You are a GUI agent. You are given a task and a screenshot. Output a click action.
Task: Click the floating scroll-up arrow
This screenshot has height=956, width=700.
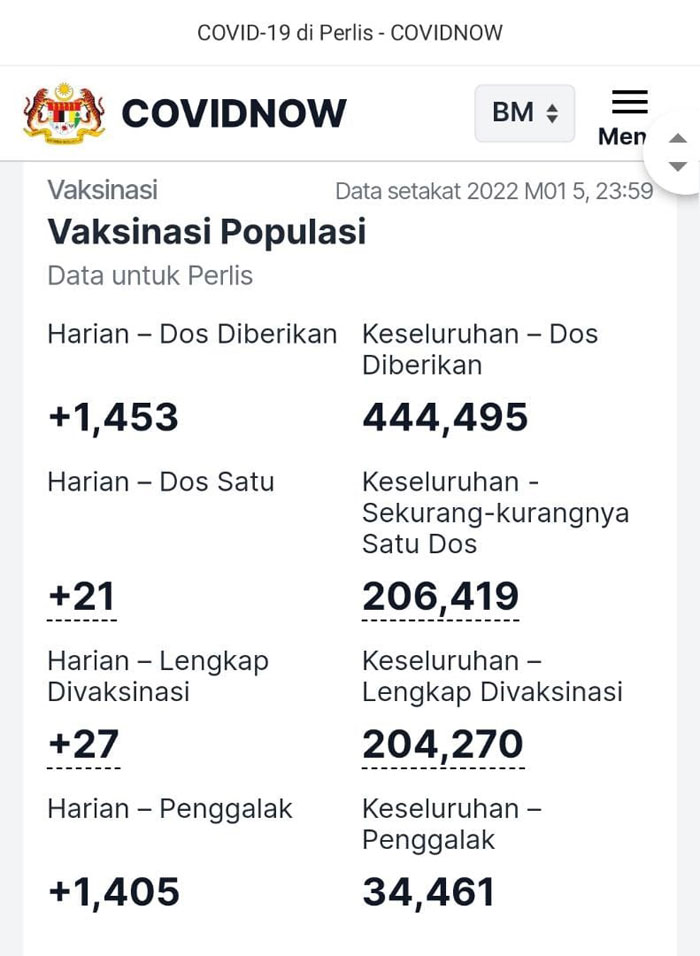pos(678,138)
